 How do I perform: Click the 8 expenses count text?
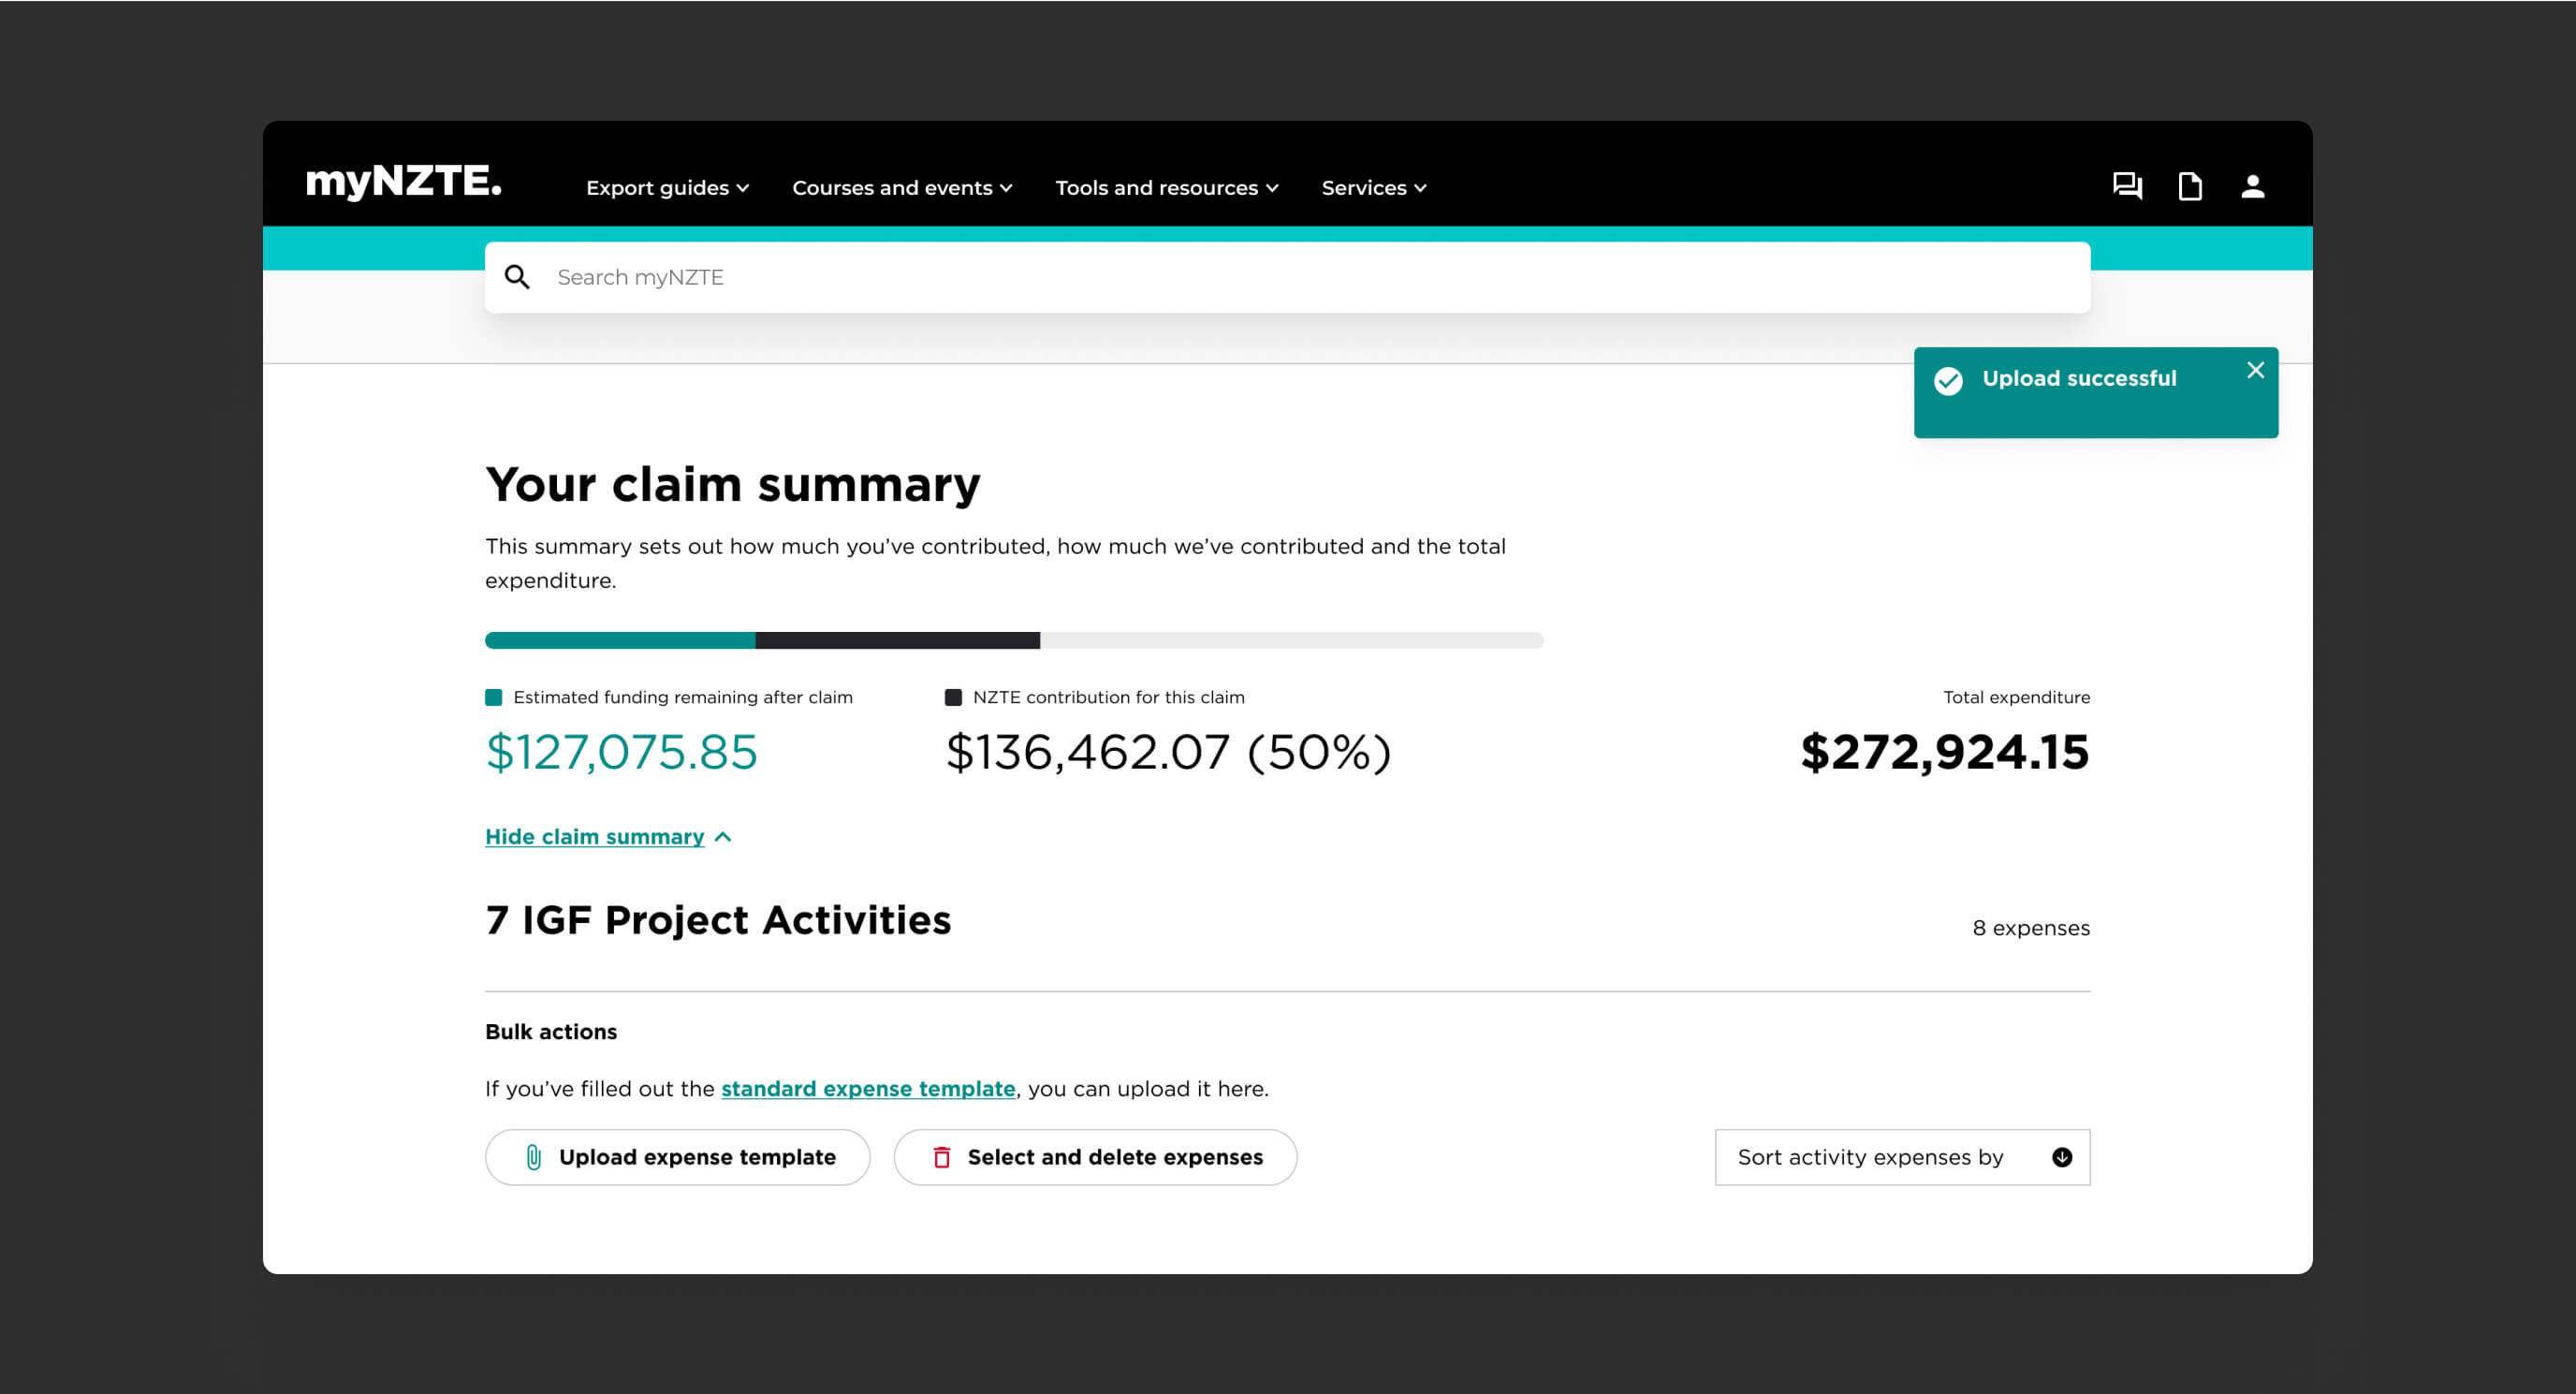pos(2030,928)
